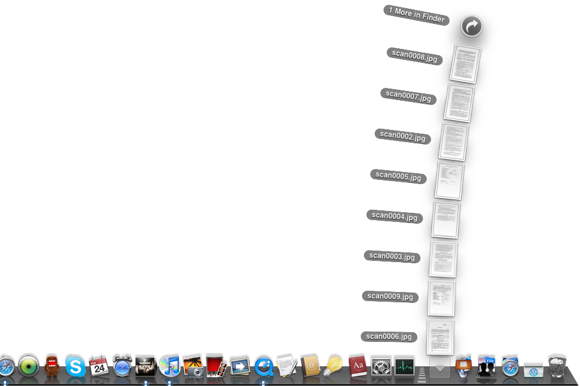Open the scan0009.jpg thumbnail

coord(441,298)
